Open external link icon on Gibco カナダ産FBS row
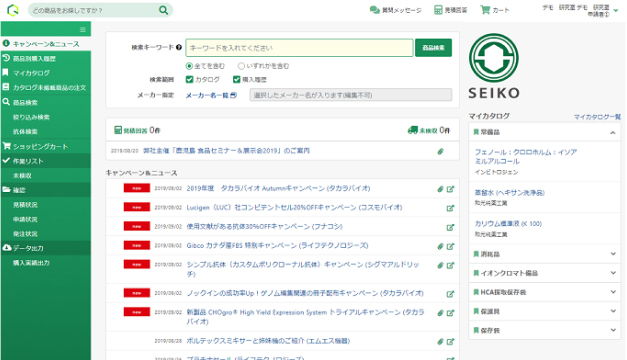 (450, 246)
